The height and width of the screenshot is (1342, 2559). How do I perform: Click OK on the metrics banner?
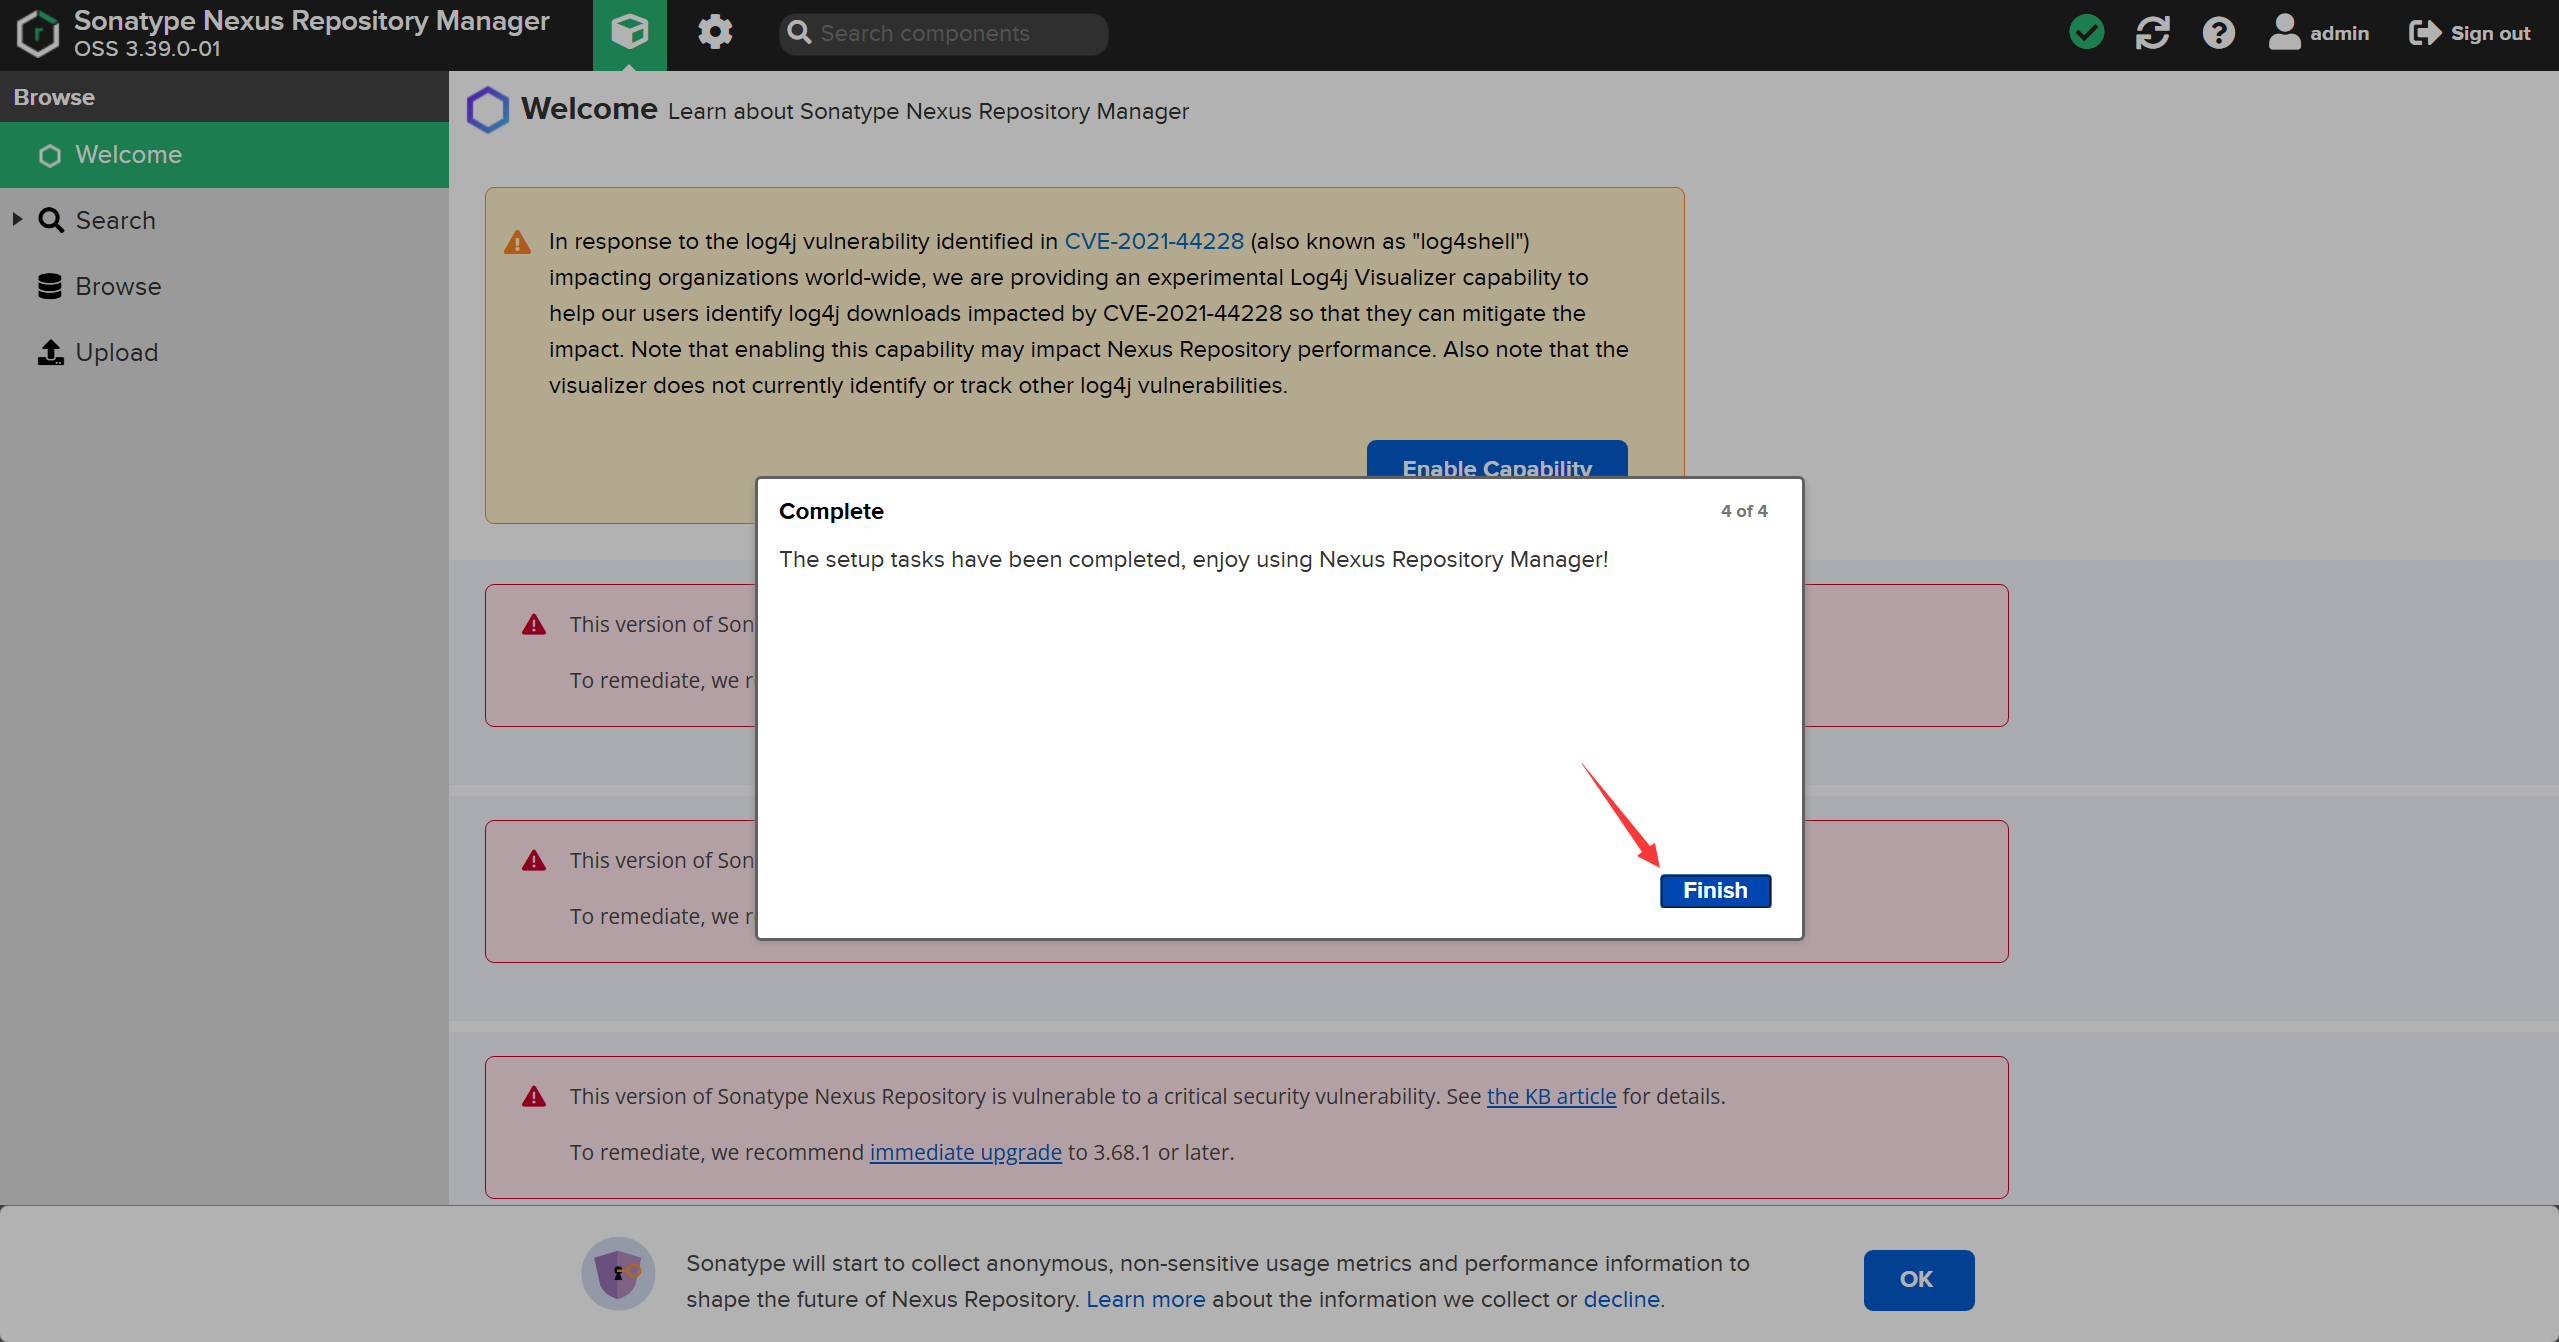click(1917, 1279)
